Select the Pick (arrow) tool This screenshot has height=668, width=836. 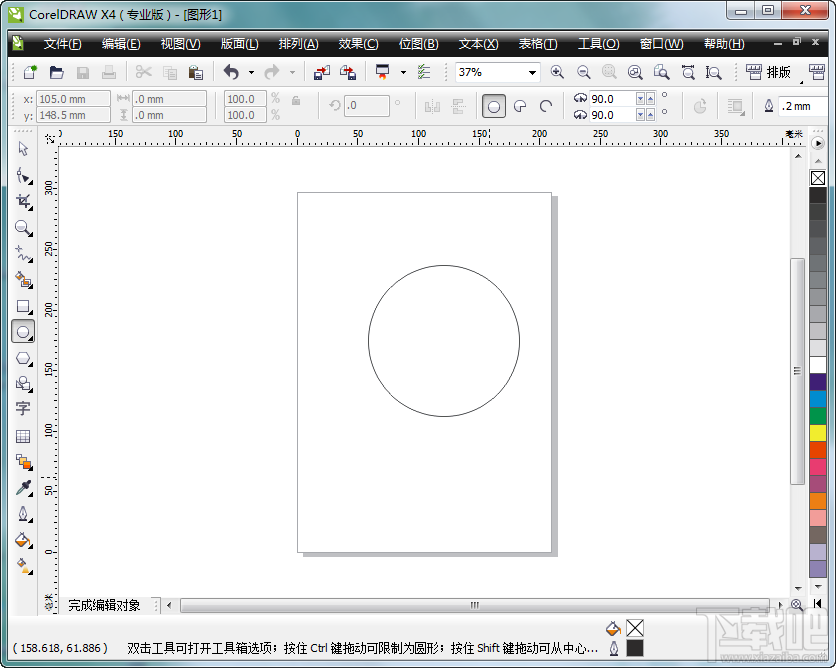click(23, 149)
